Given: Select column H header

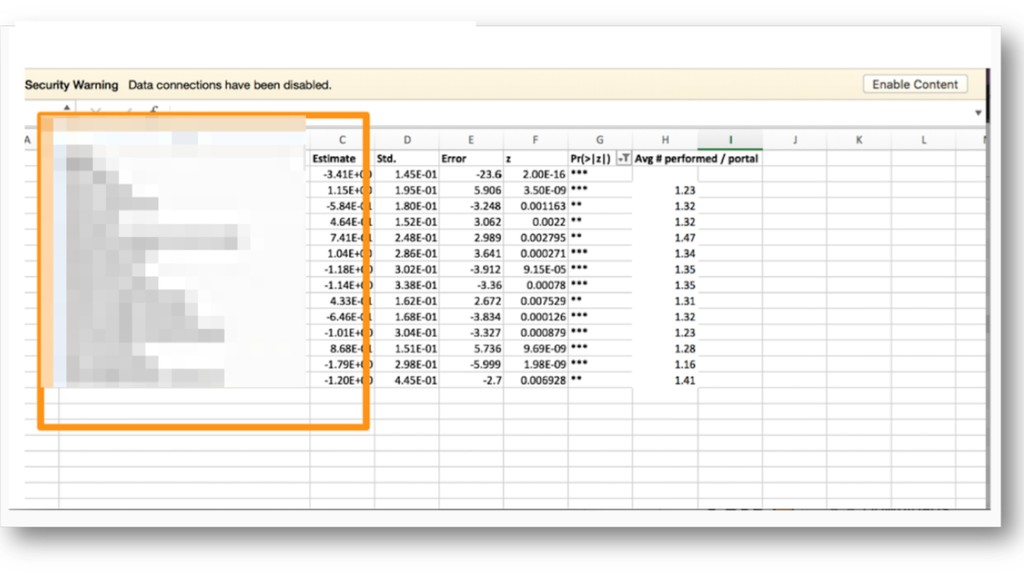Looking at the screenshot, I should [x=665, y=140].
